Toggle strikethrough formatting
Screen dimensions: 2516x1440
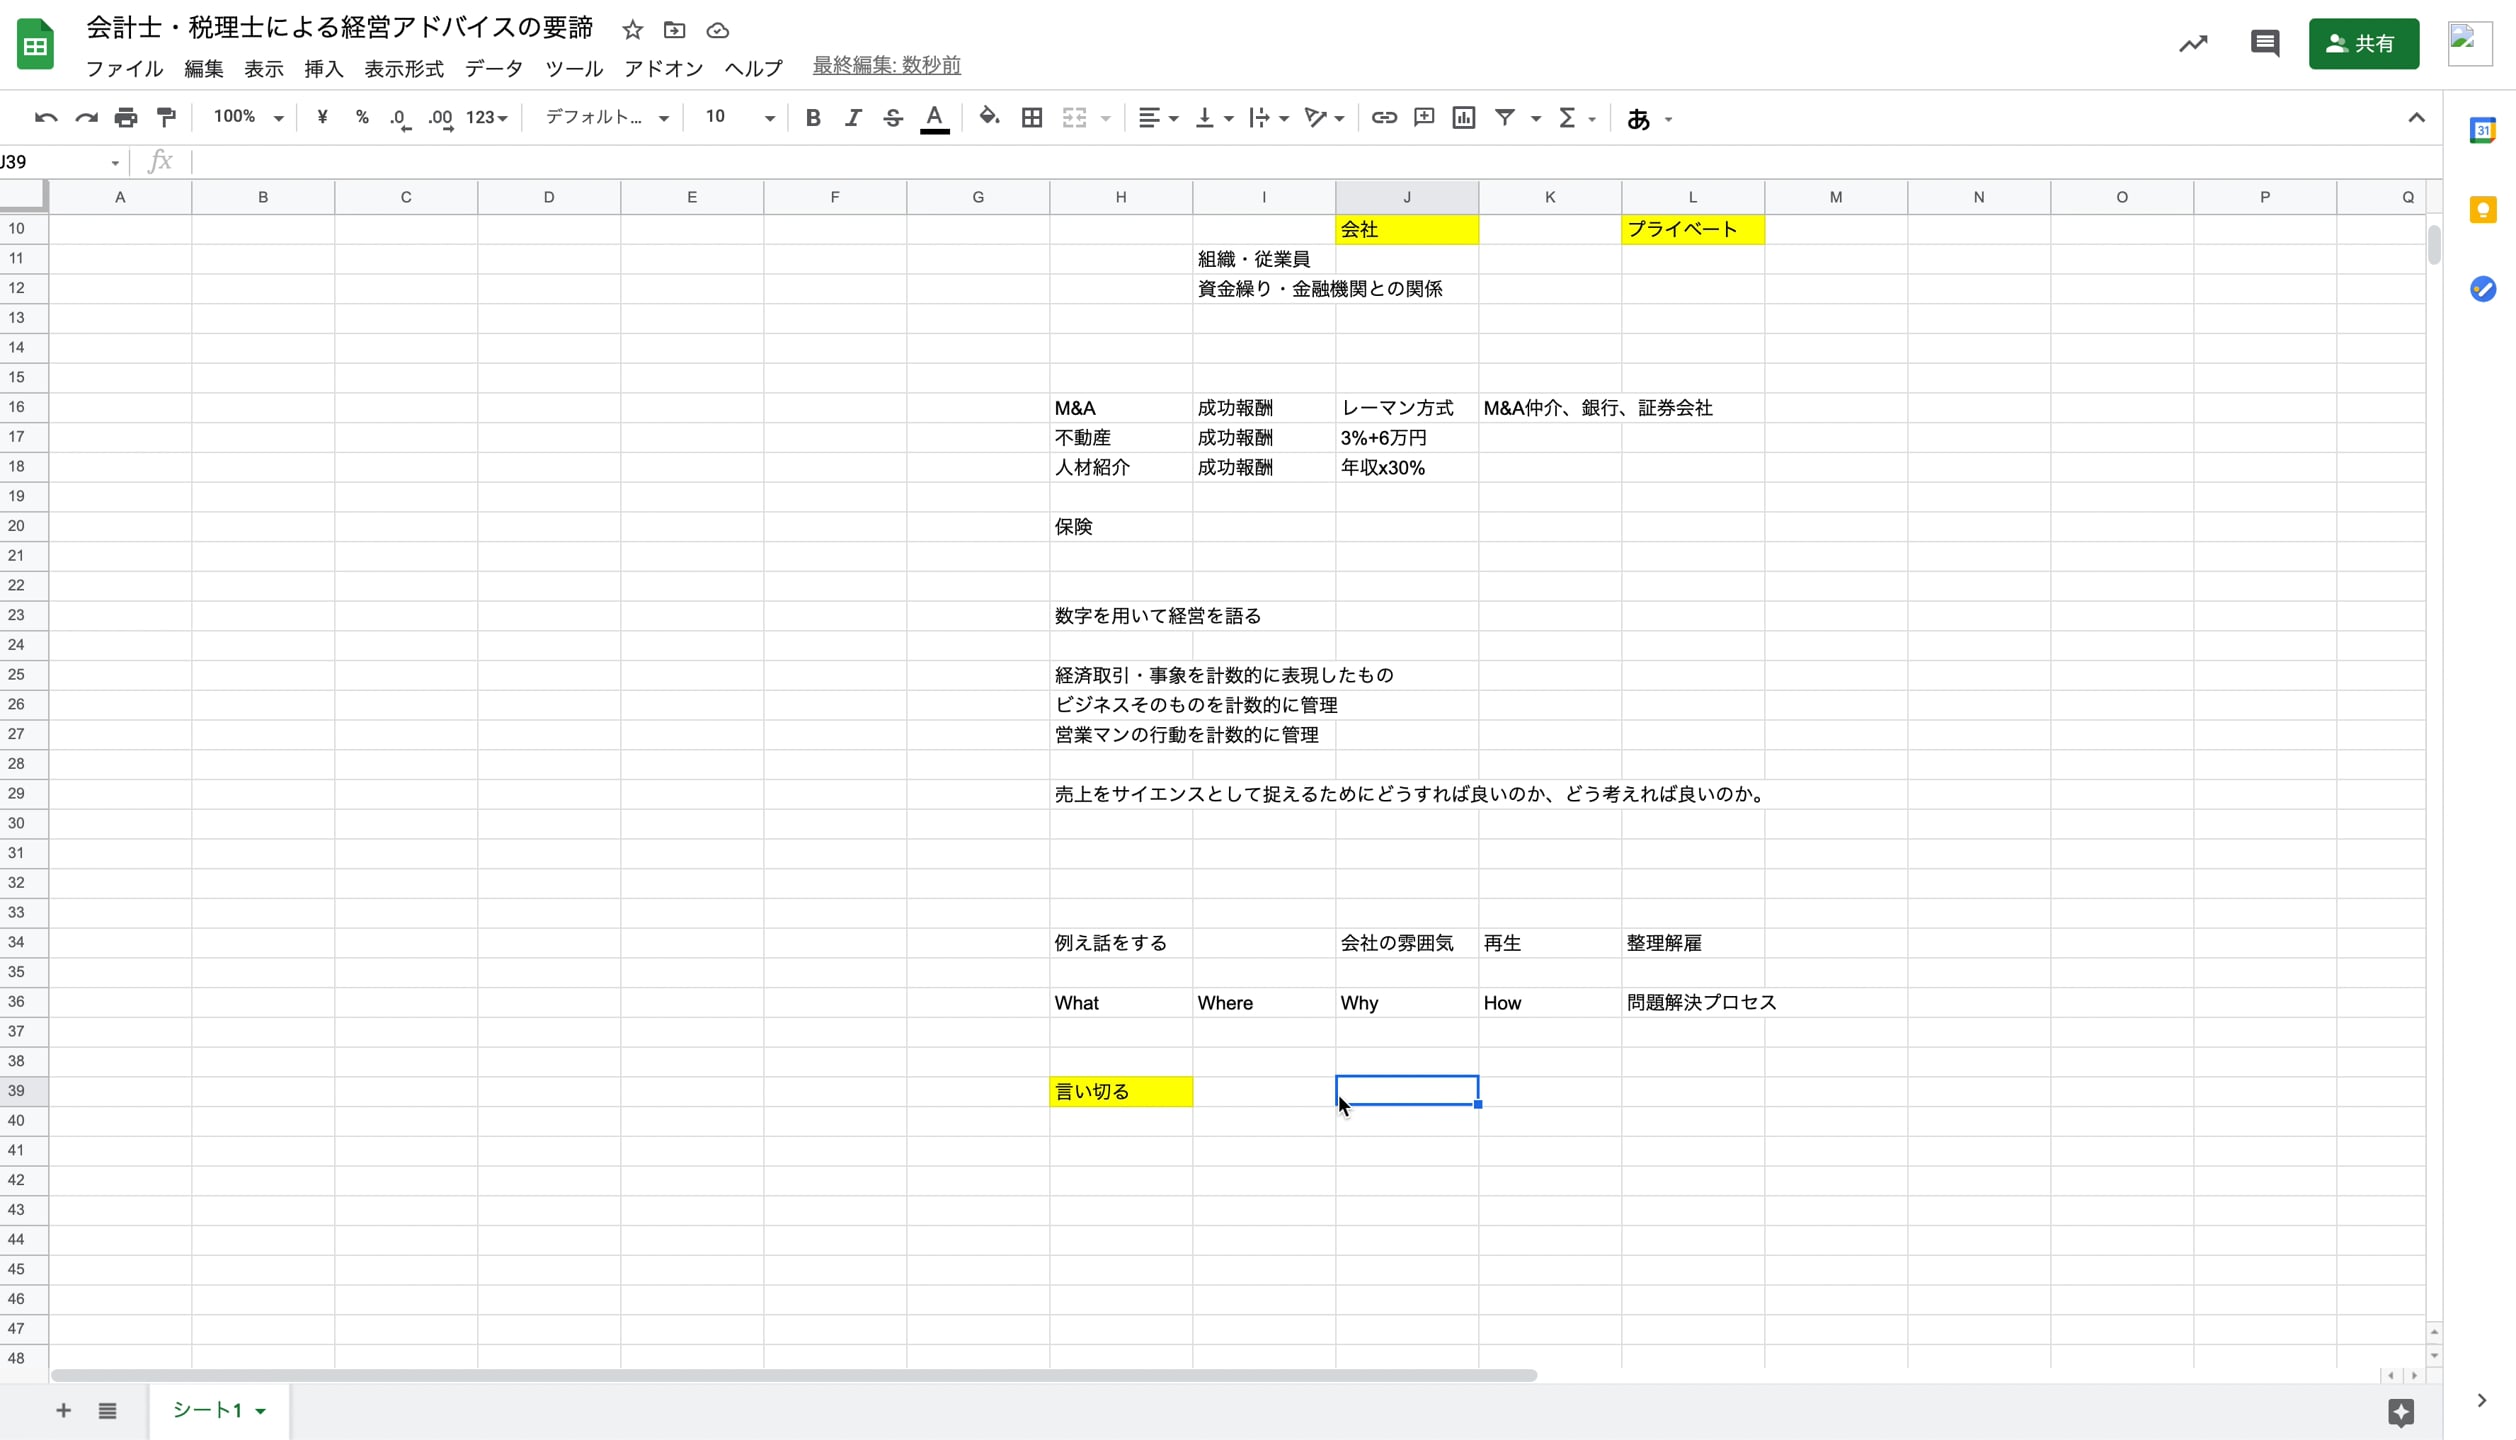point(893,117)
